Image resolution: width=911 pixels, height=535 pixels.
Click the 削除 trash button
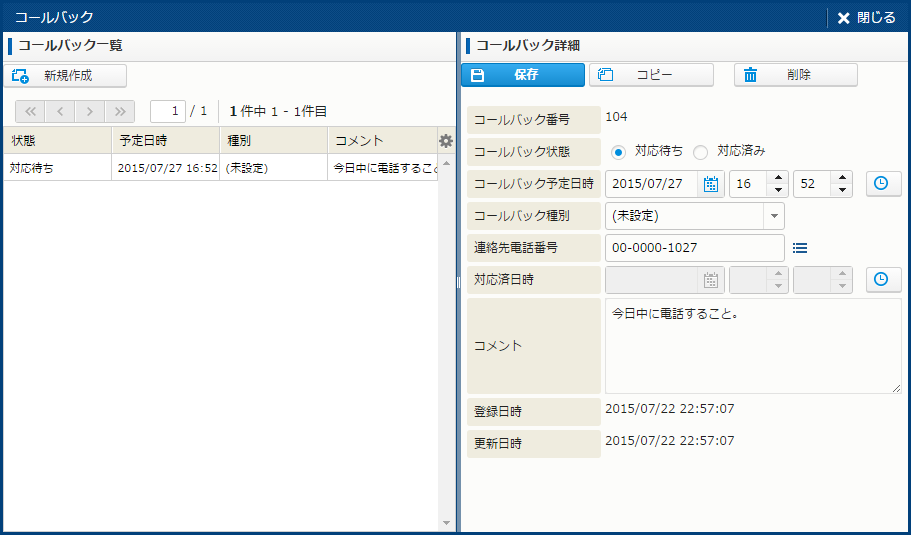pyautogui.click(x=795, y=75)
